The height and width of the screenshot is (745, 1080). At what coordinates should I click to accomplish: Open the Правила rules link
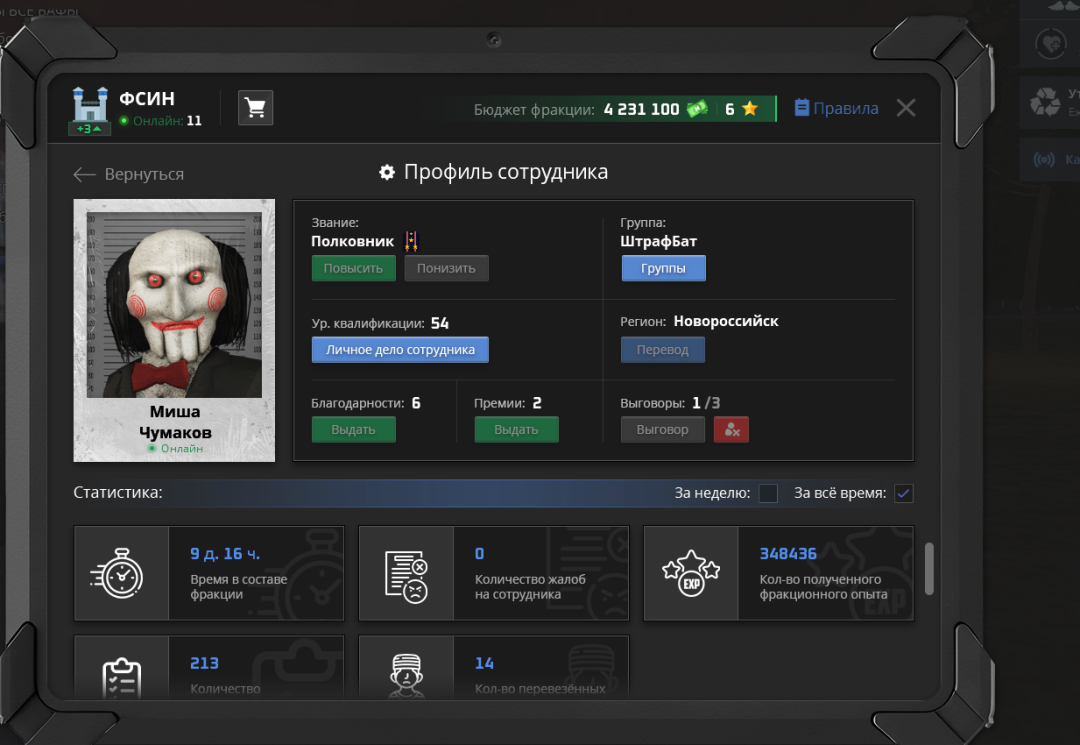click(x=836, y=108)
